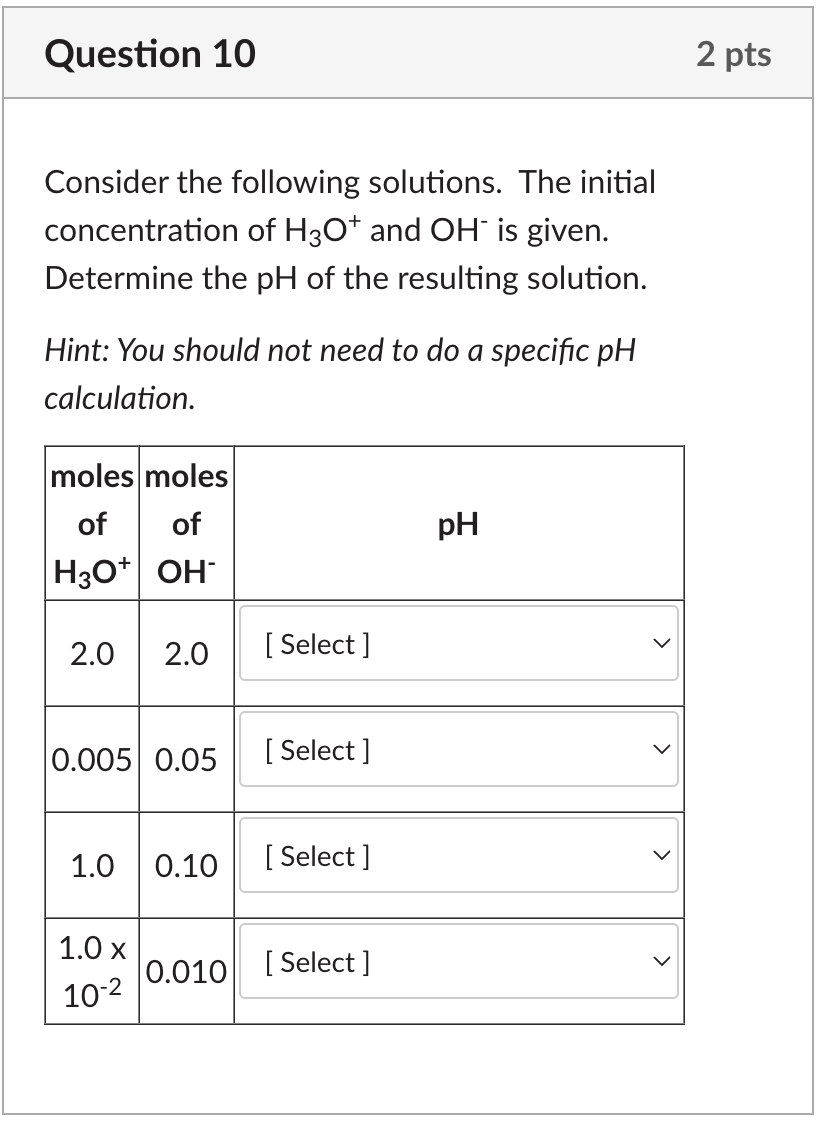The image size is (826, 1126).
Task: Click the chevron on the bottom Select menu
Action: [660, 962]
